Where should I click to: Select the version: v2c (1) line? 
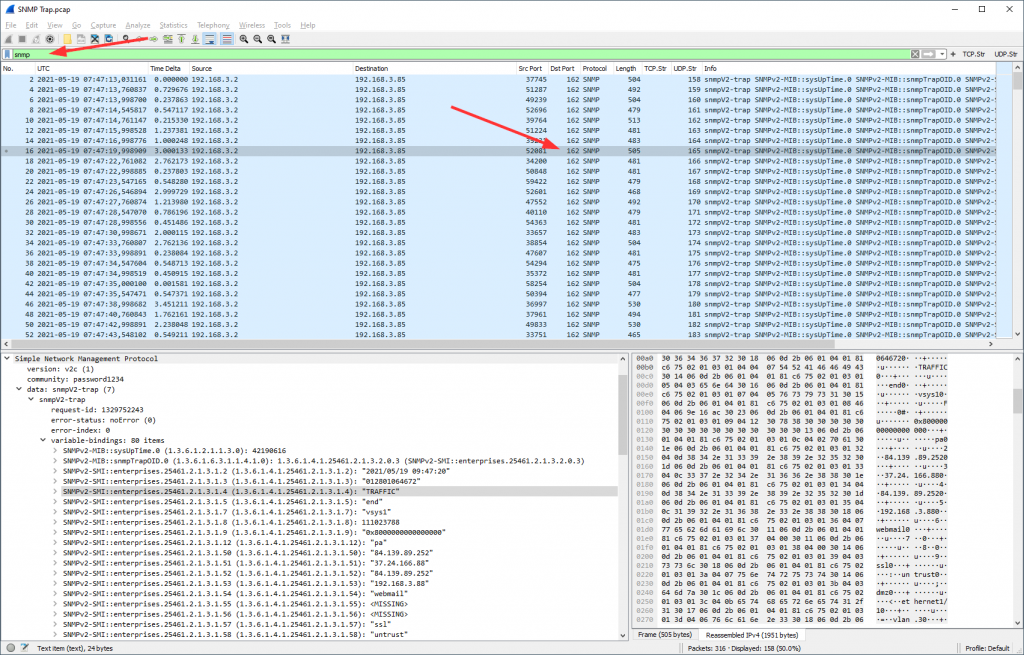60,369
